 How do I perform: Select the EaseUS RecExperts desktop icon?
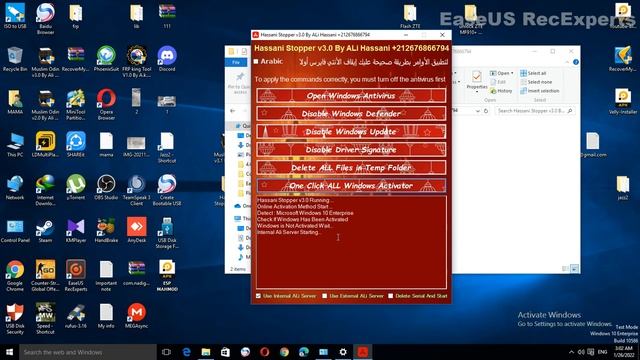click(76, 276)
